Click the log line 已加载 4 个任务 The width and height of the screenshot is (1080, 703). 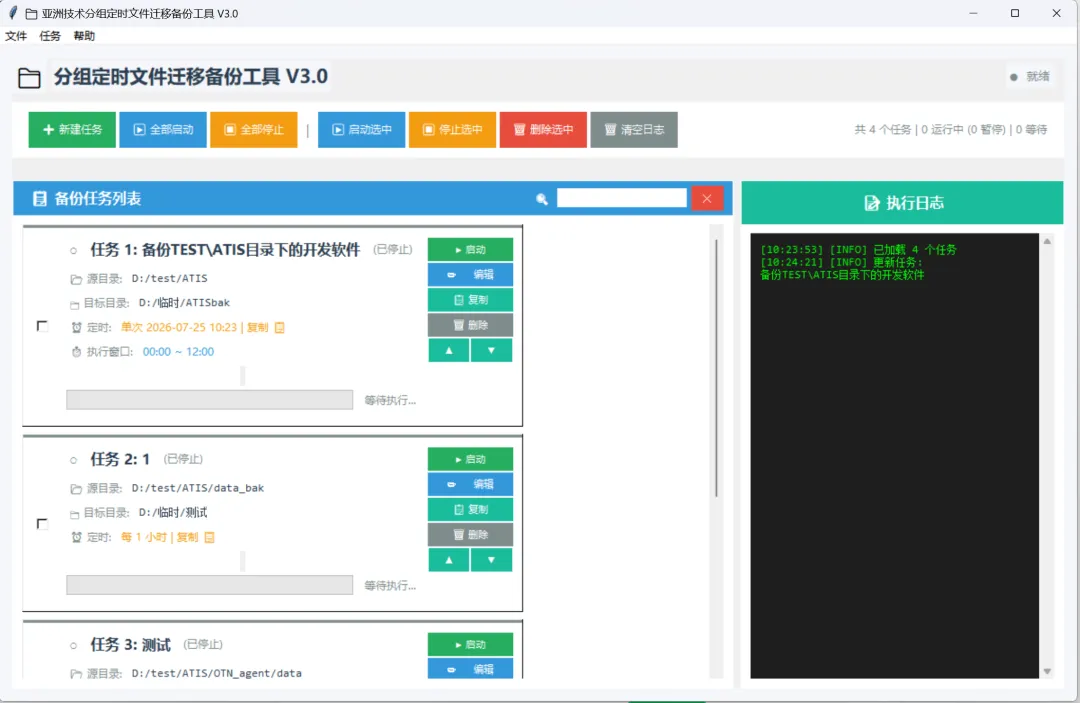[858, 249]
